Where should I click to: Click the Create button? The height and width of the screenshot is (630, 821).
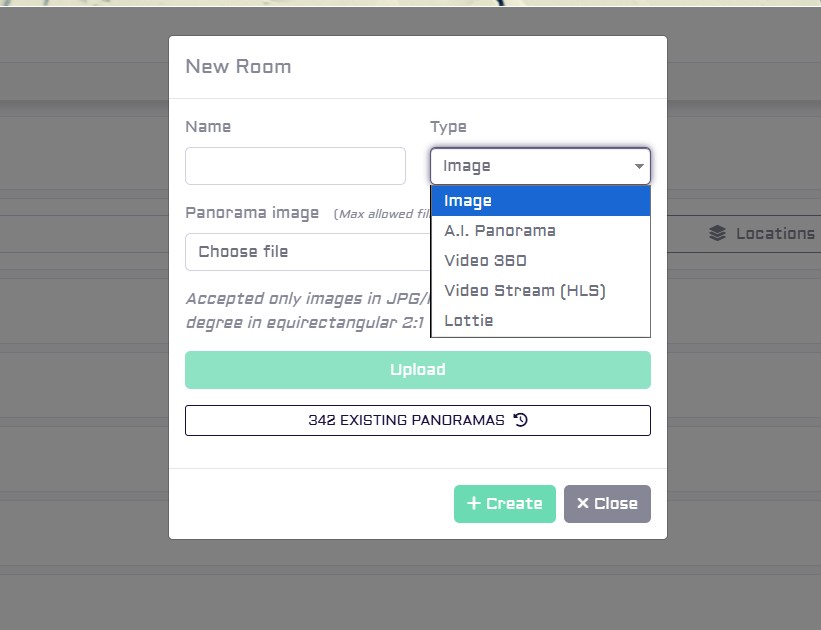505,504
